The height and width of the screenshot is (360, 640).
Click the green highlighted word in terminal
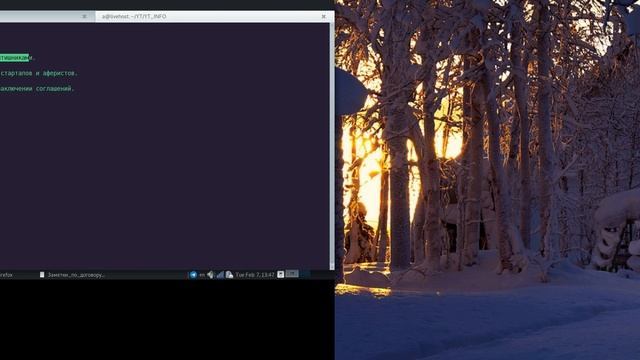(x=15, y=58)
